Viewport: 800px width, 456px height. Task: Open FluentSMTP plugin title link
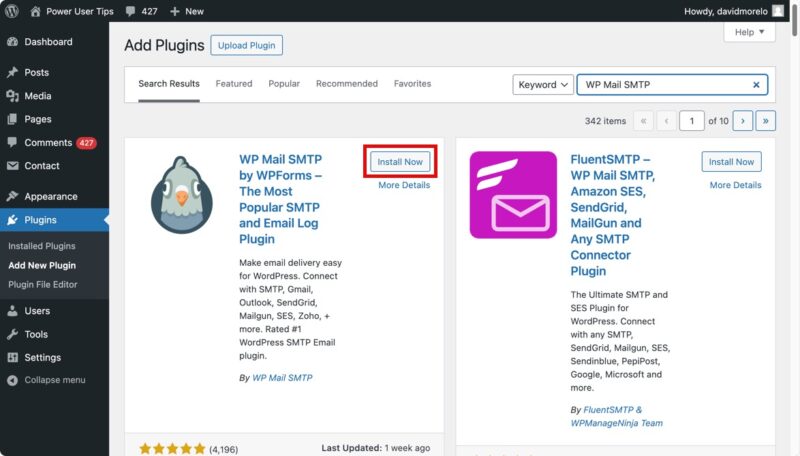point(612,215)
